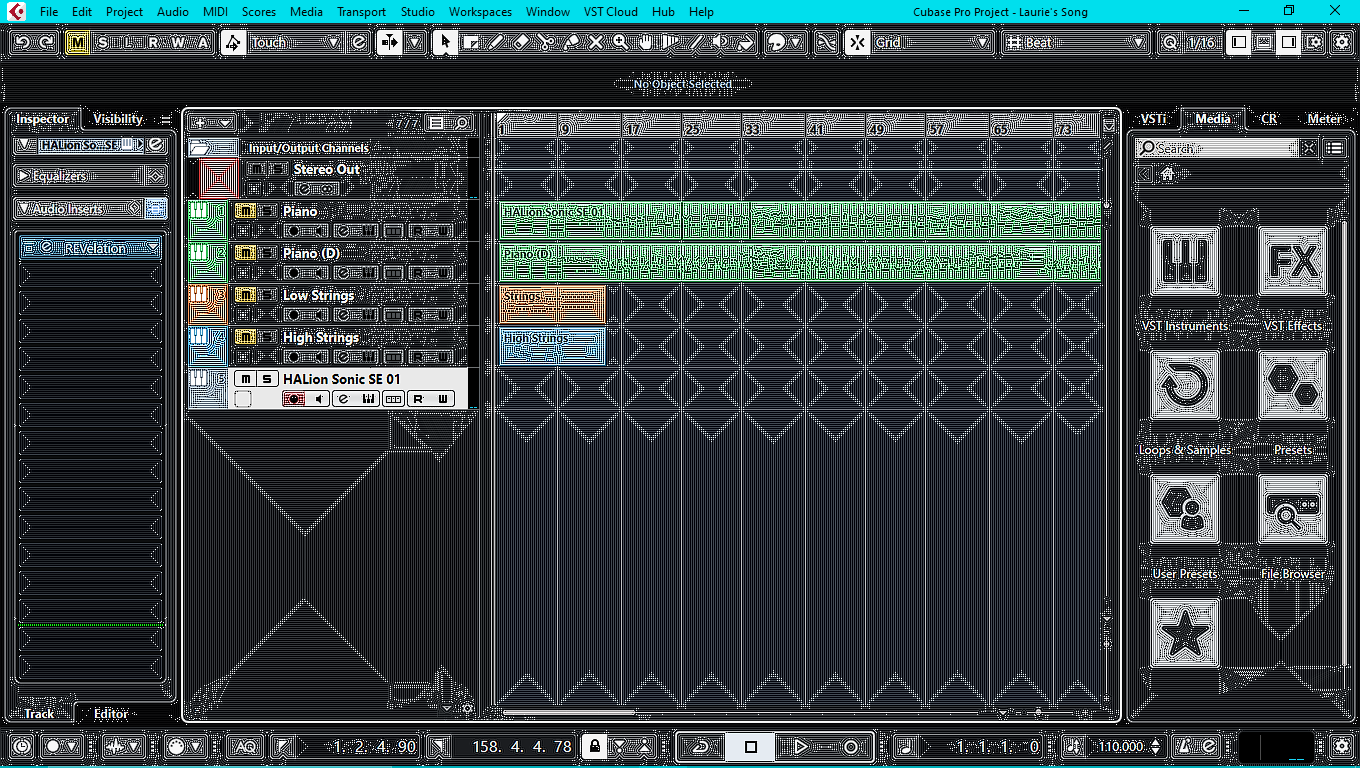Activate the transport Cycle loop button
The height and width of the screenshot is (768, 1360).
tap(701, 746)
